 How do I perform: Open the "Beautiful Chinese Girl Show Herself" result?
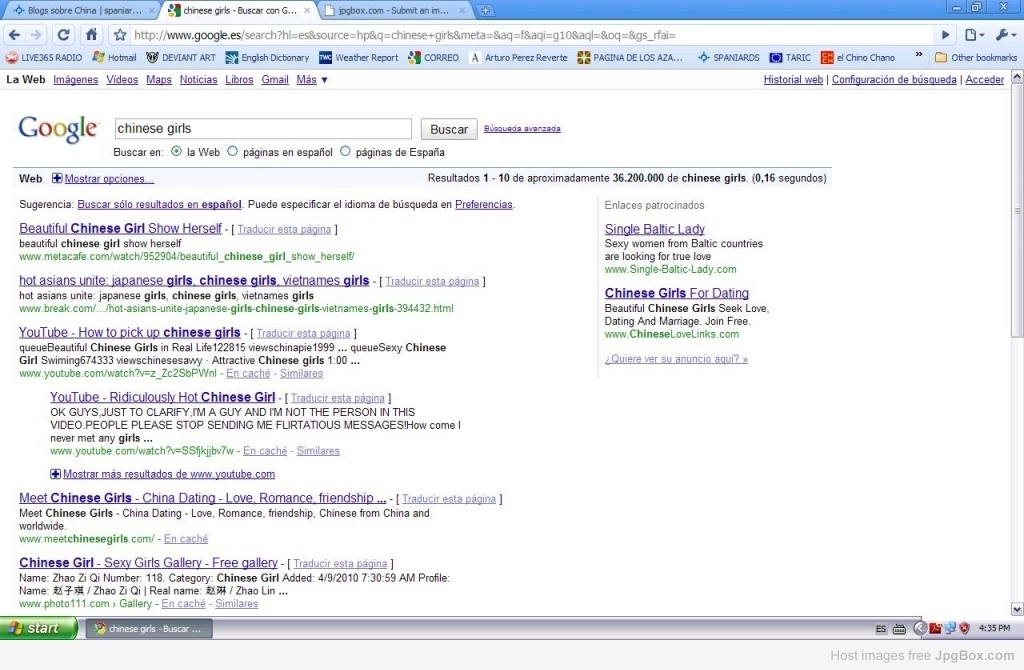(120, 229)
